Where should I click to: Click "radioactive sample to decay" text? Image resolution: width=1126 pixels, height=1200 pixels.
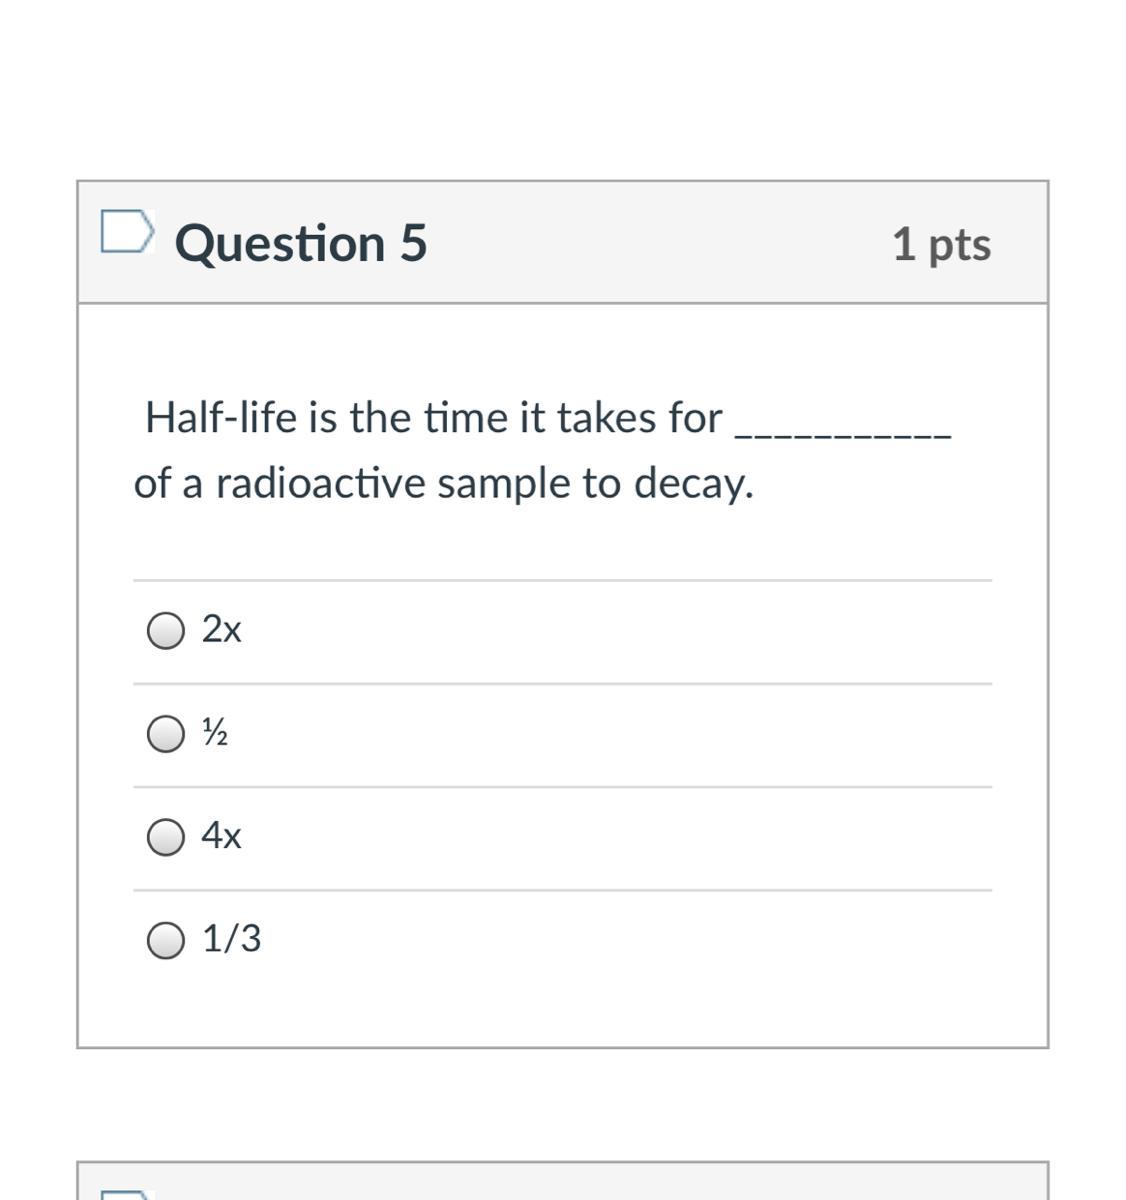[484, 484]
